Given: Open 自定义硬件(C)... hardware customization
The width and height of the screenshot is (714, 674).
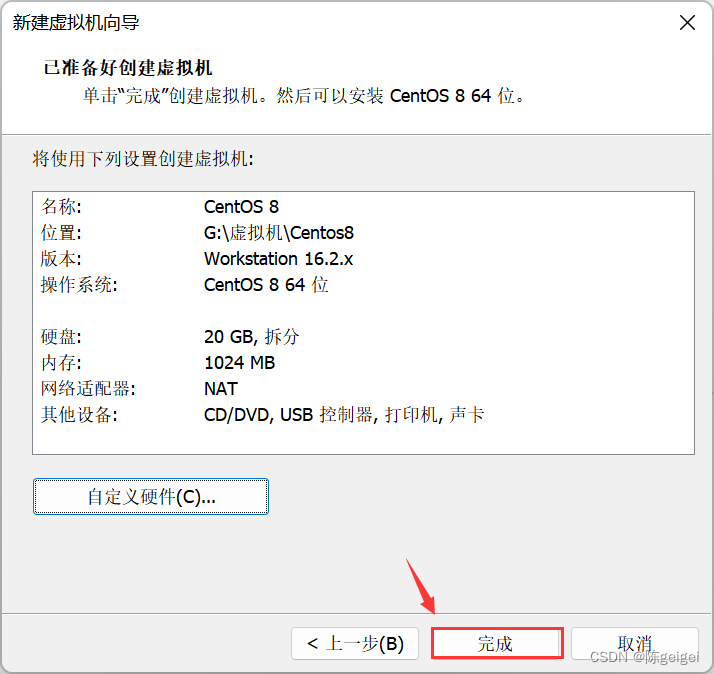Looking at the screenshot, I should click(x=151, y=496).
